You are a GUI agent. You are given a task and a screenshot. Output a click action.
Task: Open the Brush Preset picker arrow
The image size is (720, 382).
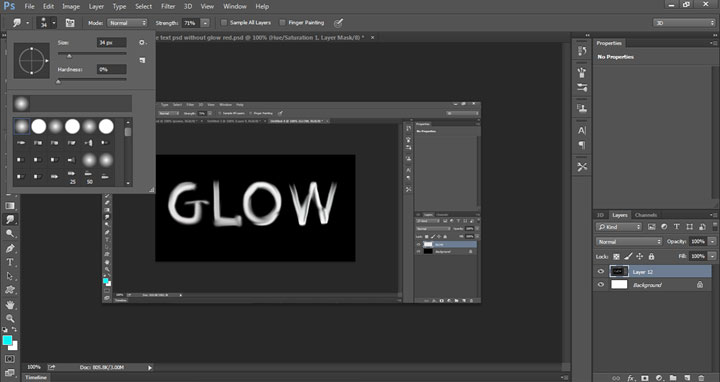tap(54, 22)
